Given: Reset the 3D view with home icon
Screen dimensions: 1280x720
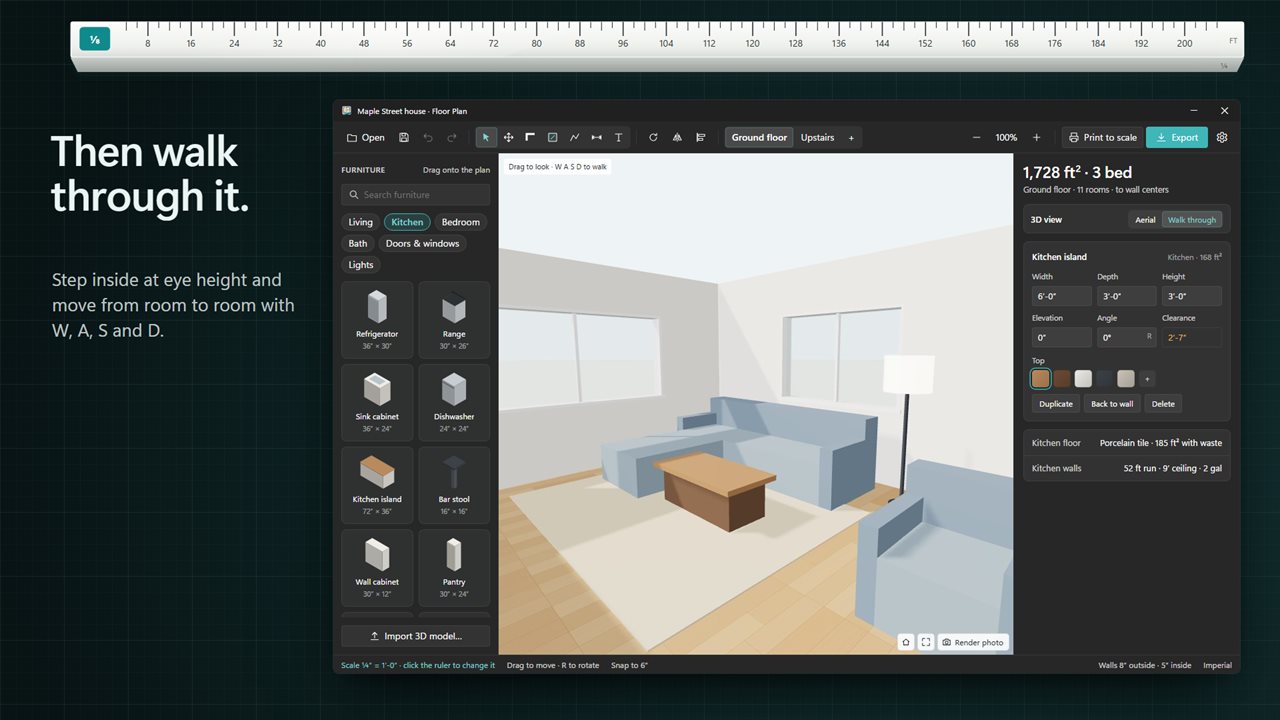Looking at the screenshot, I should (906, 642).
